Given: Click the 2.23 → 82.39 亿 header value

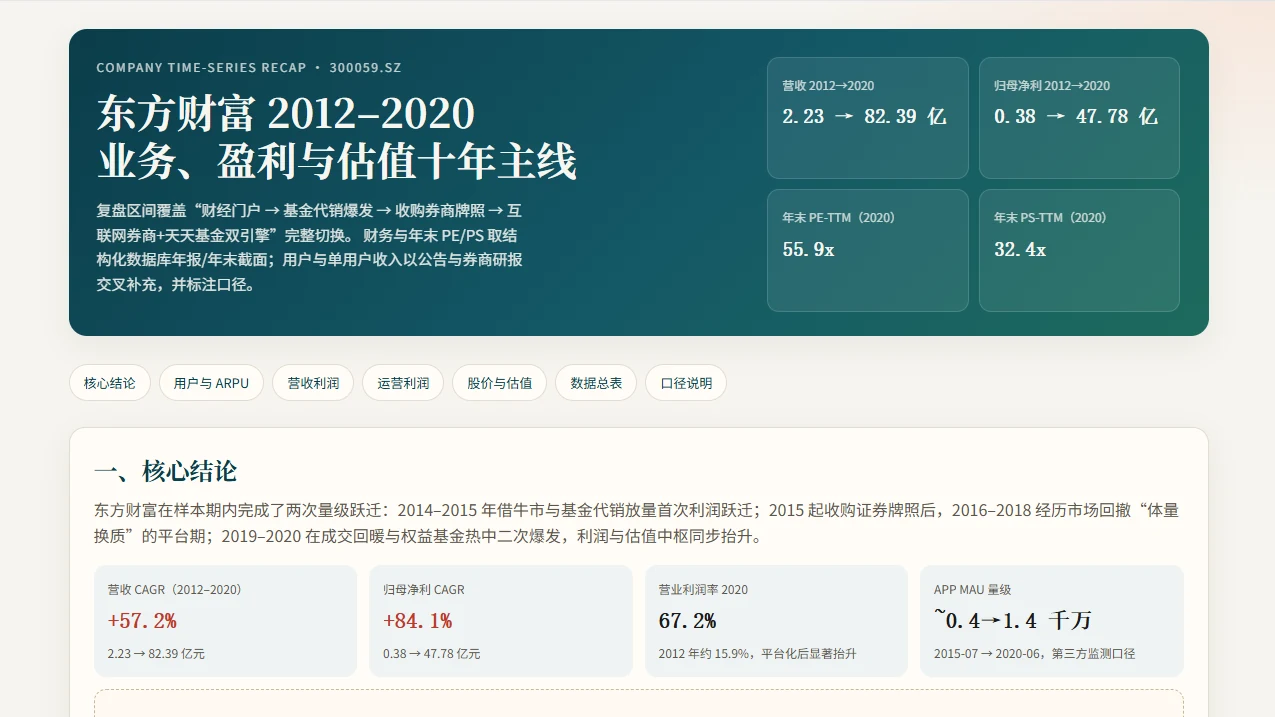Looking at the screenshot, I should [x=864, y=116].
